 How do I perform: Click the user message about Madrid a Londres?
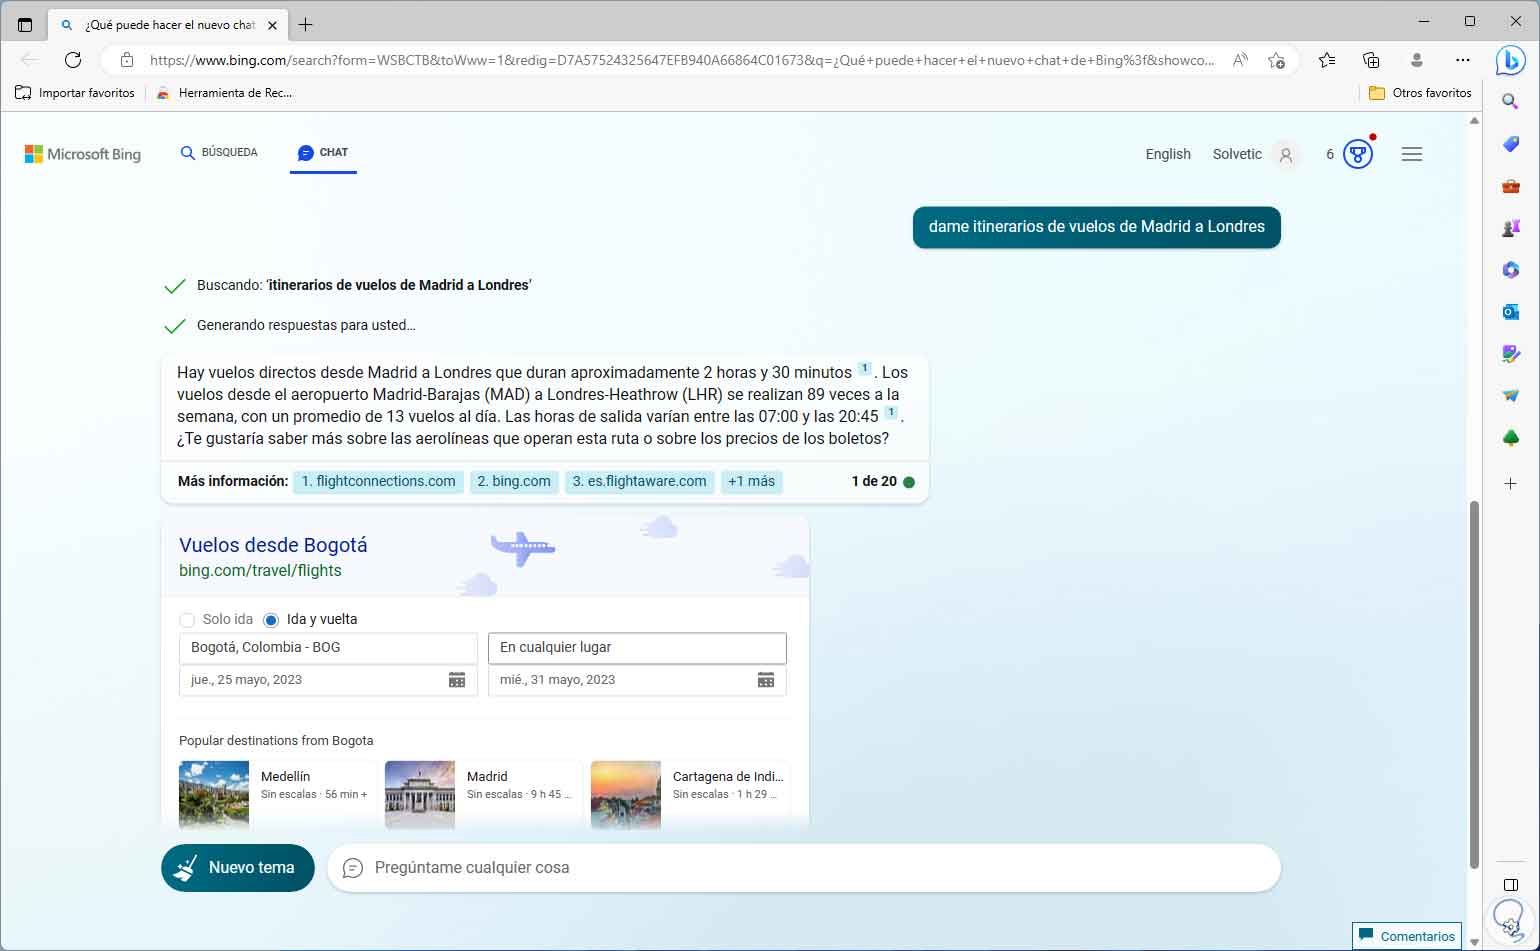point(1097,227)
